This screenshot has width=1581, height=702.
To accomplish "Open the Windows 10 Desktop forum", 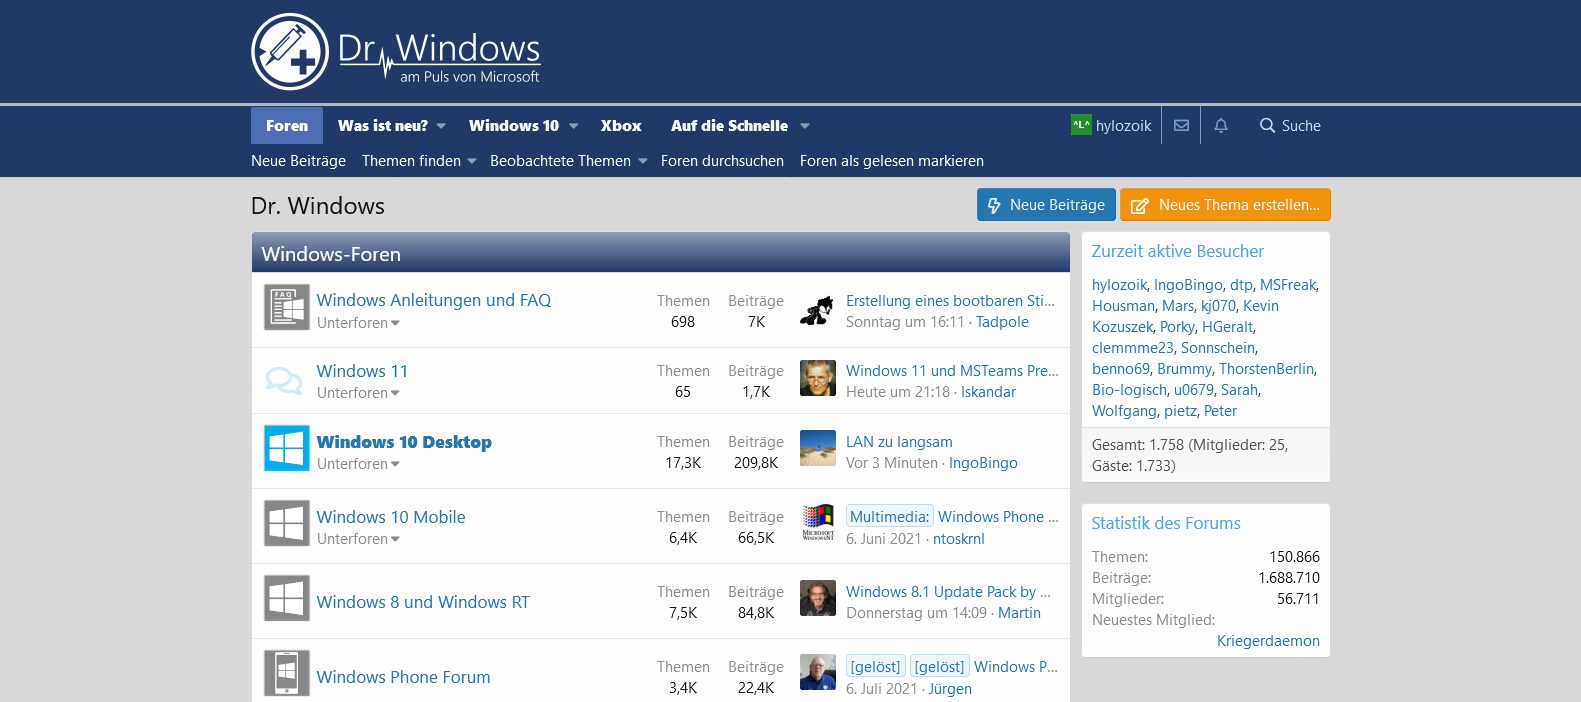I will 404,442.
